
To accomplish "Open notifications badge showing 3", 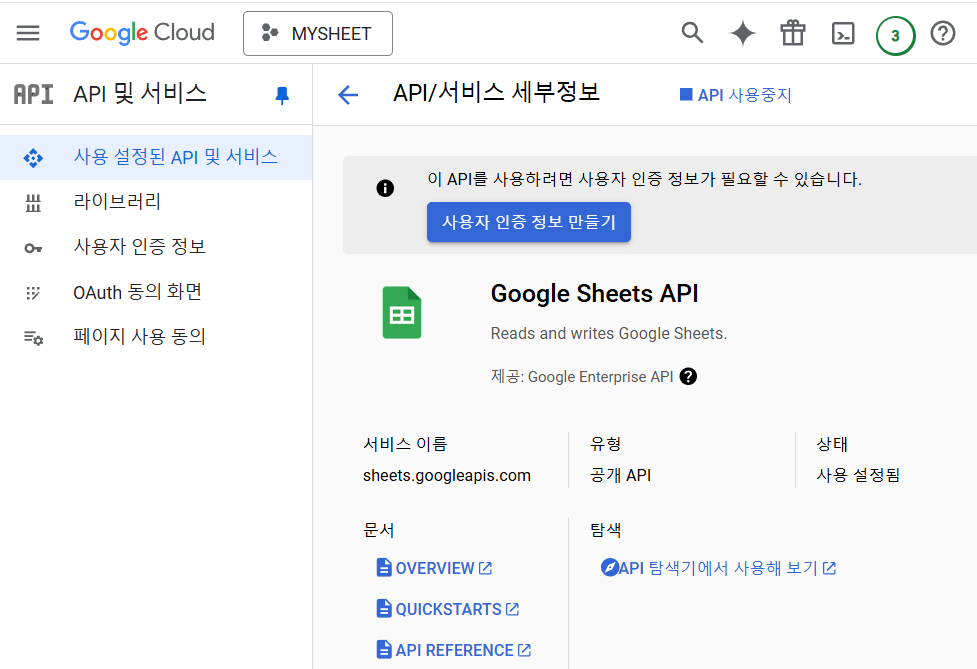I will pos(895,36).
